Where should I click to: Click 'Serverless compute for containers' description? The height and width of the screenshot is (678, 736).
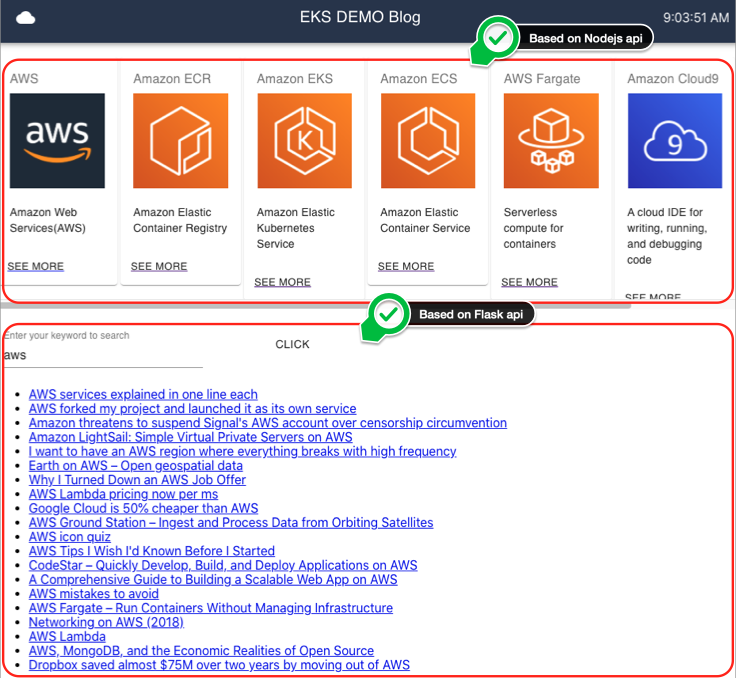click(x=534, y=228)
